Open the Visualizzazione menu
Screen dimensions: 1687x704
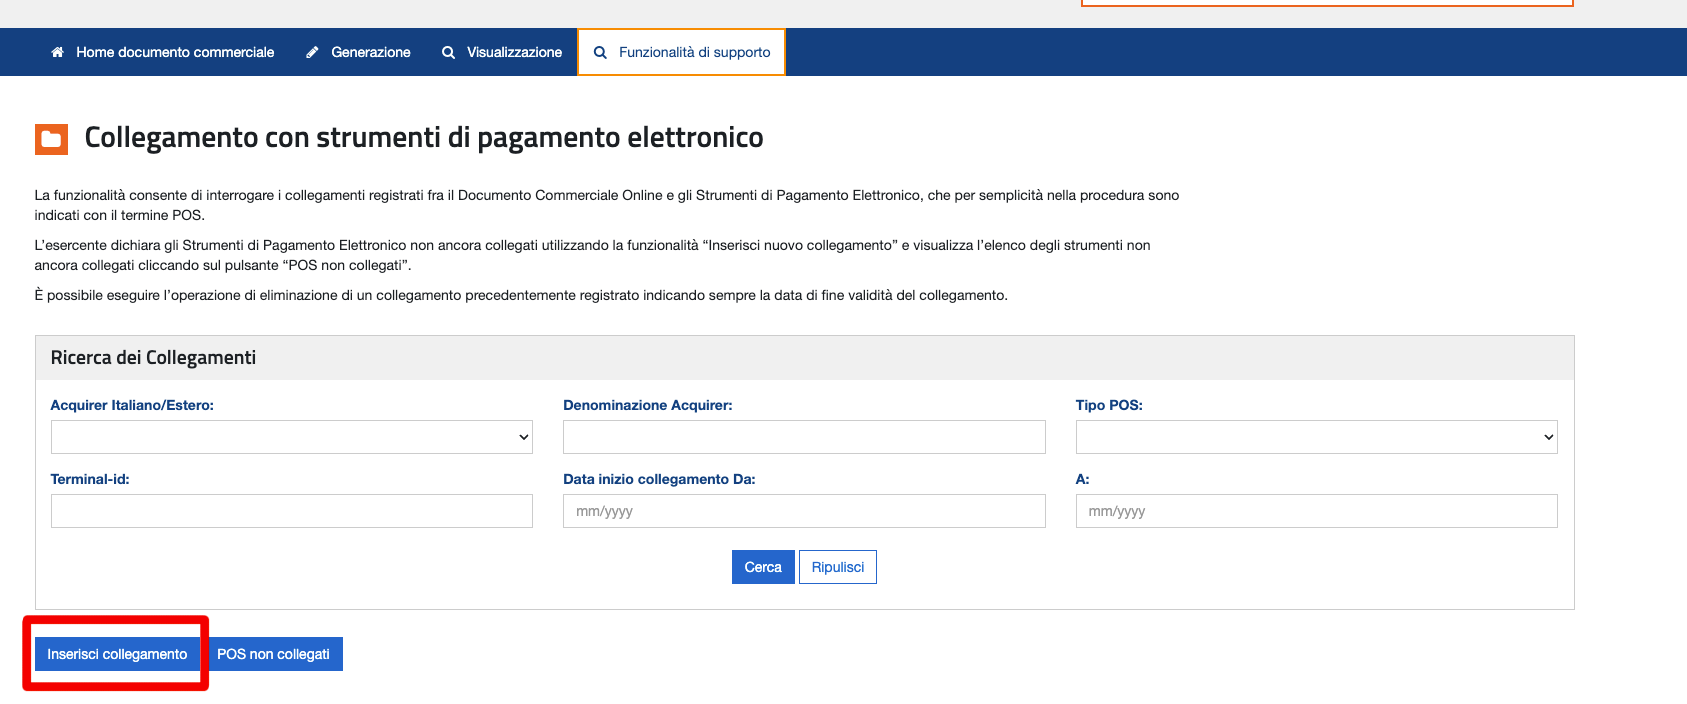pyautogui.click(x=514, y=52)
